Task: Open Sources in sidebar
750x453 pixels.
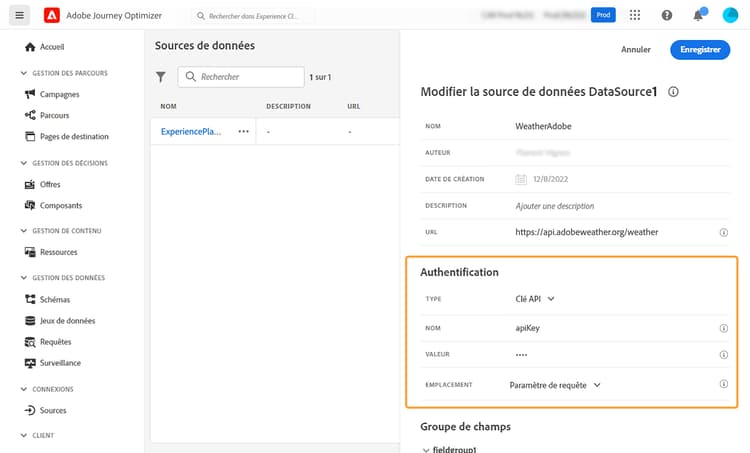Action: pos(53,410)
